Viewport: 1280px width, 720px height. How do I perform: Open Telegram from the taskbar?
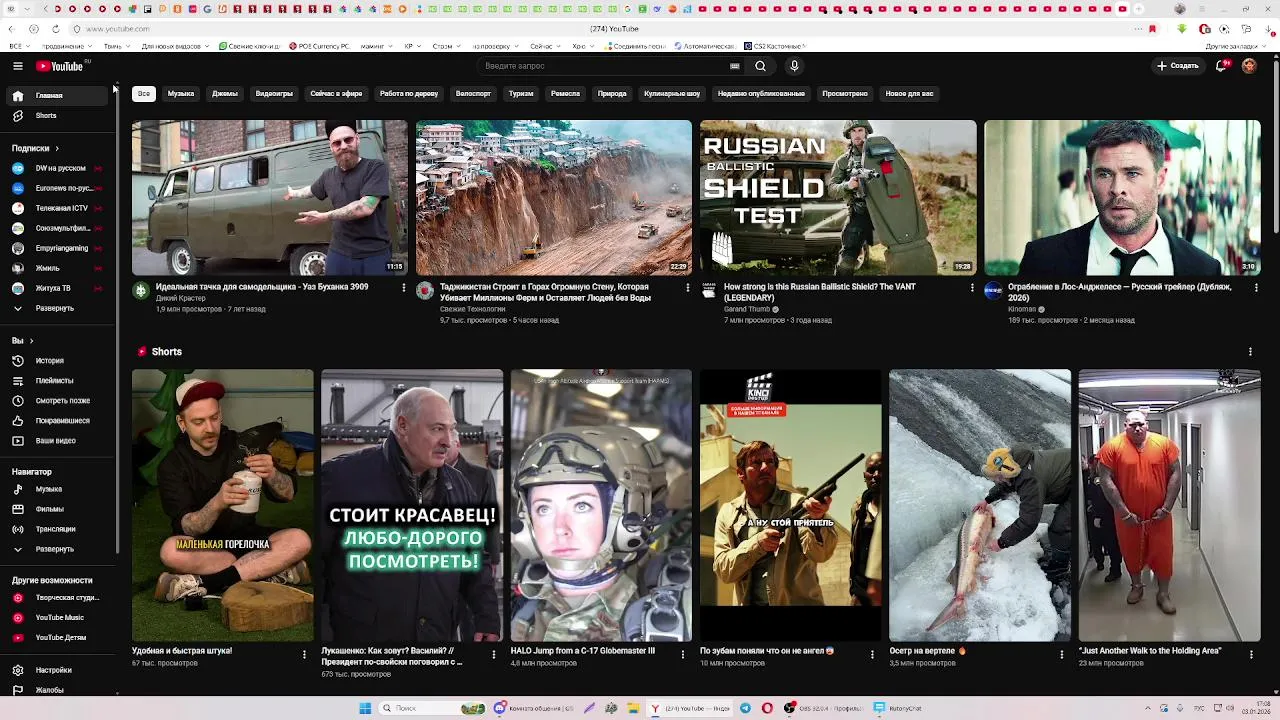click(745, 708)
